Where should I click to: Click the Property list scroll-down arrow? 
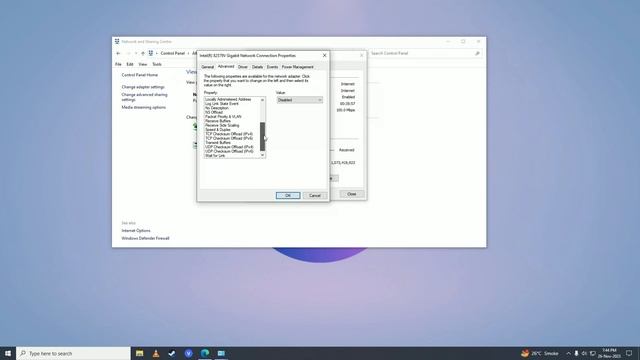(262, 155)
